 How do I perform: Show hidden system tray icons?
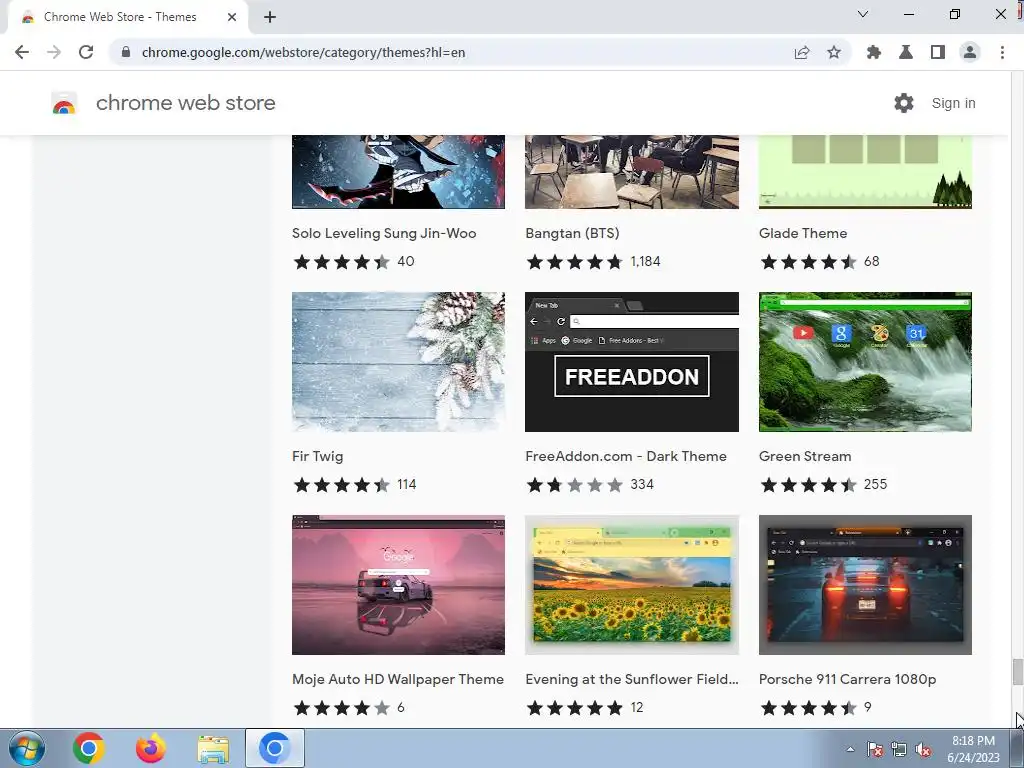click(850, 749)
